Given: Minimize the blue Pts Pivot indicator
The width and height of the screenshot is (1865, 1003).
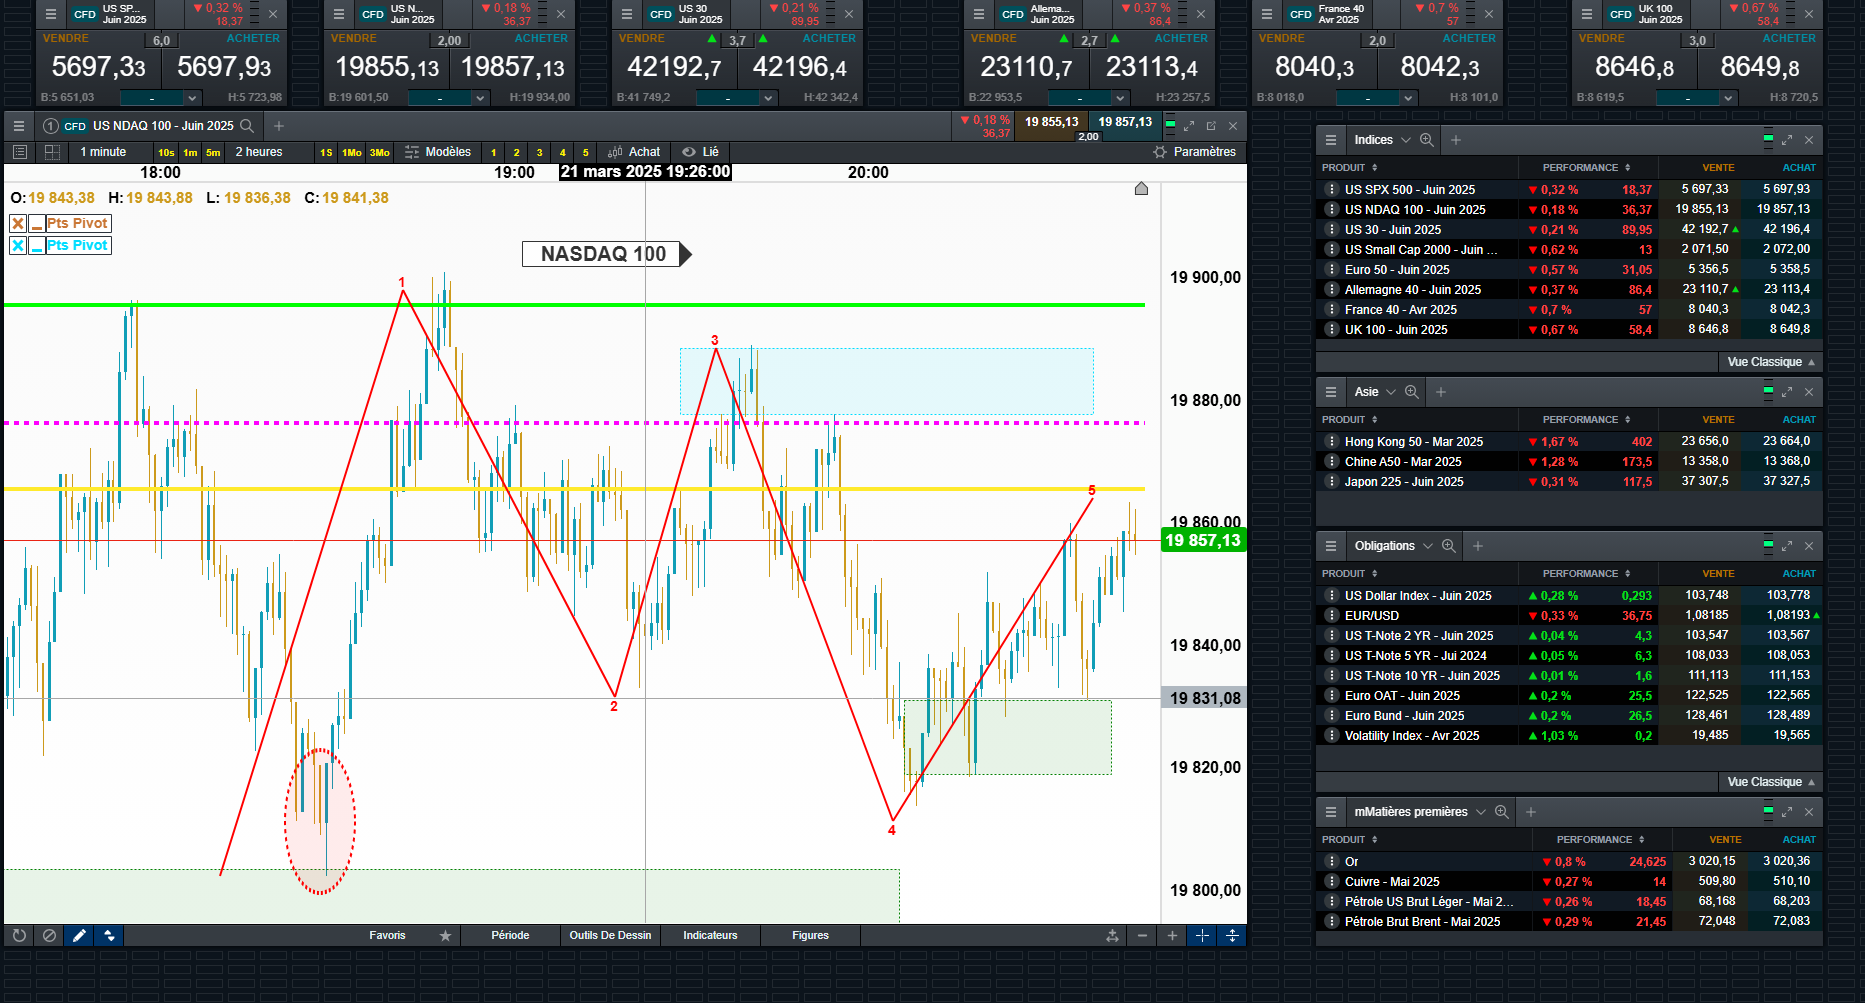Looking at the screenshot, I should tap(36, 246).
